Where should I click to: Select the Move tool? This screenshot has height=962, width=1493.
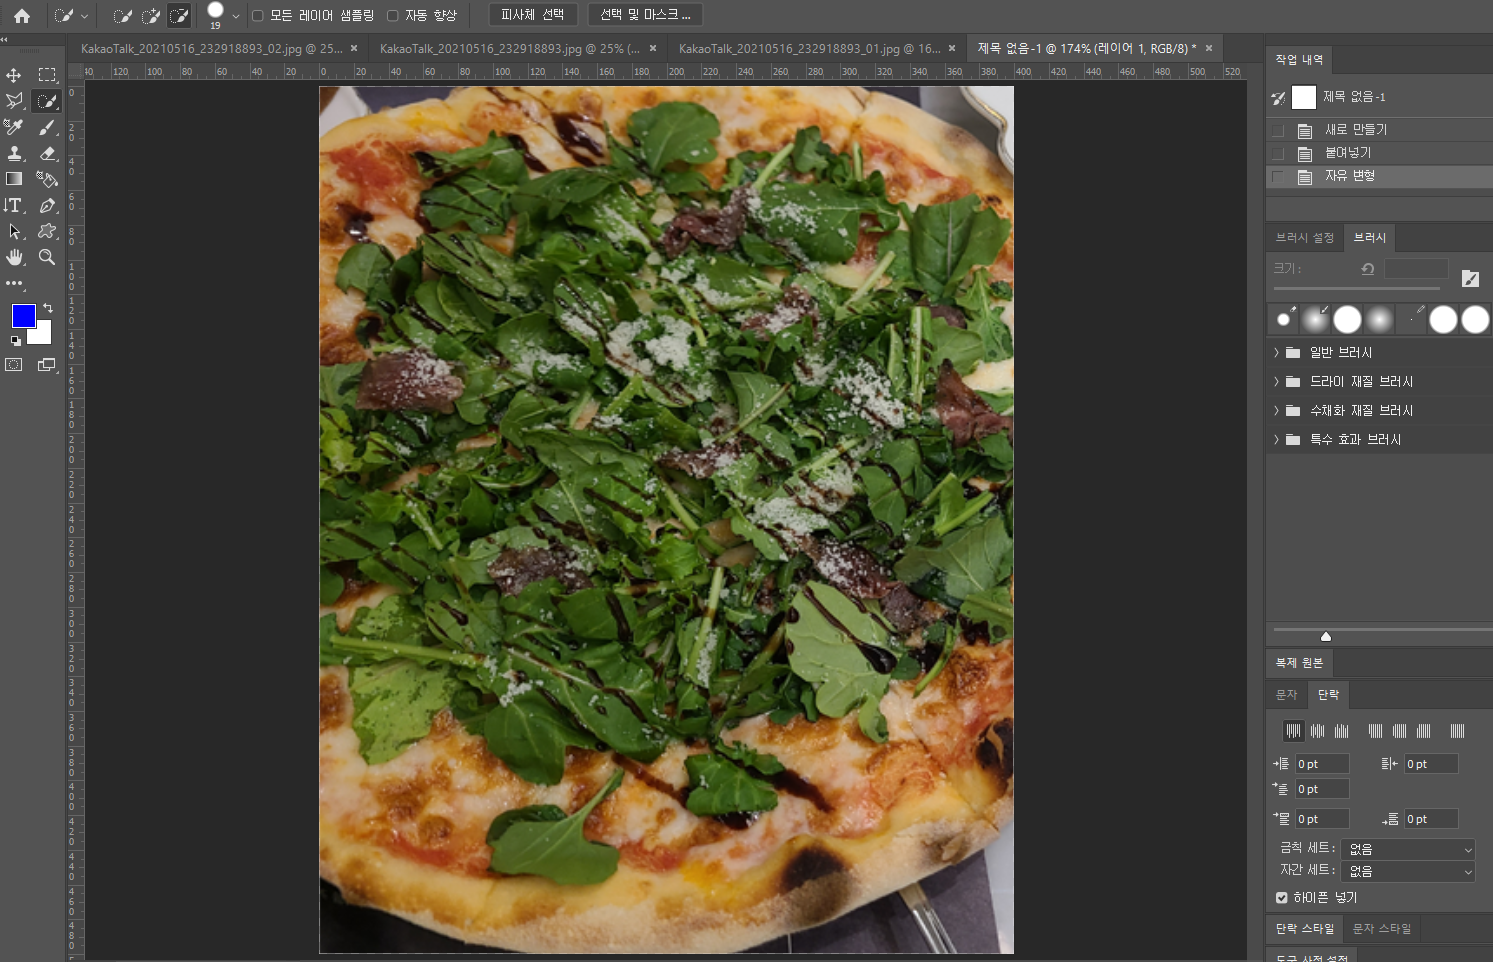tap(14, 75)
